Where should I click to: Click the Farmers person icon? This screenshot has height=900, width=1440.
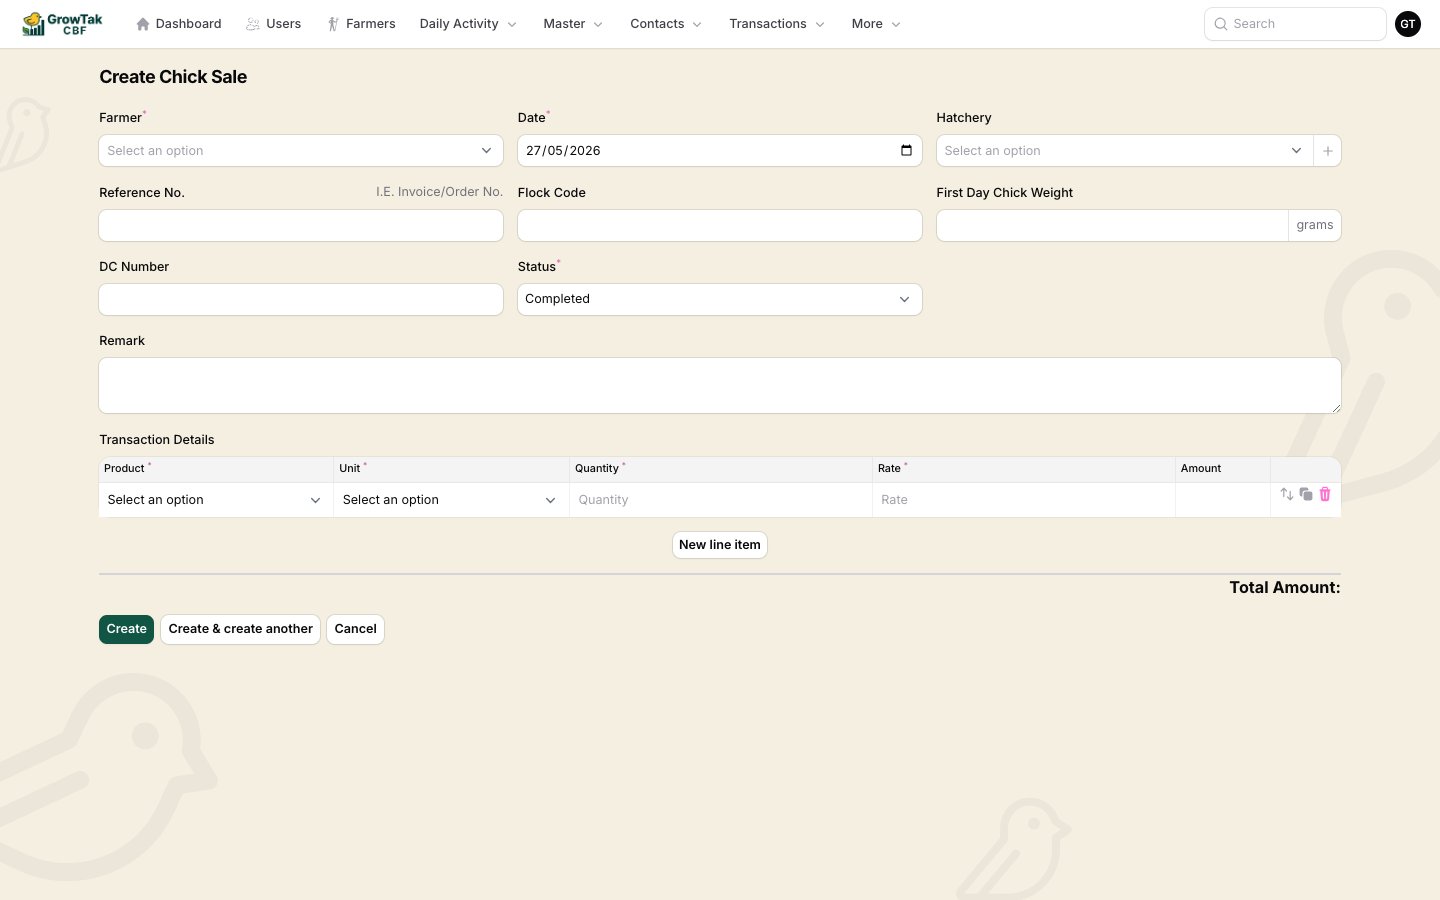coord(333,24)
